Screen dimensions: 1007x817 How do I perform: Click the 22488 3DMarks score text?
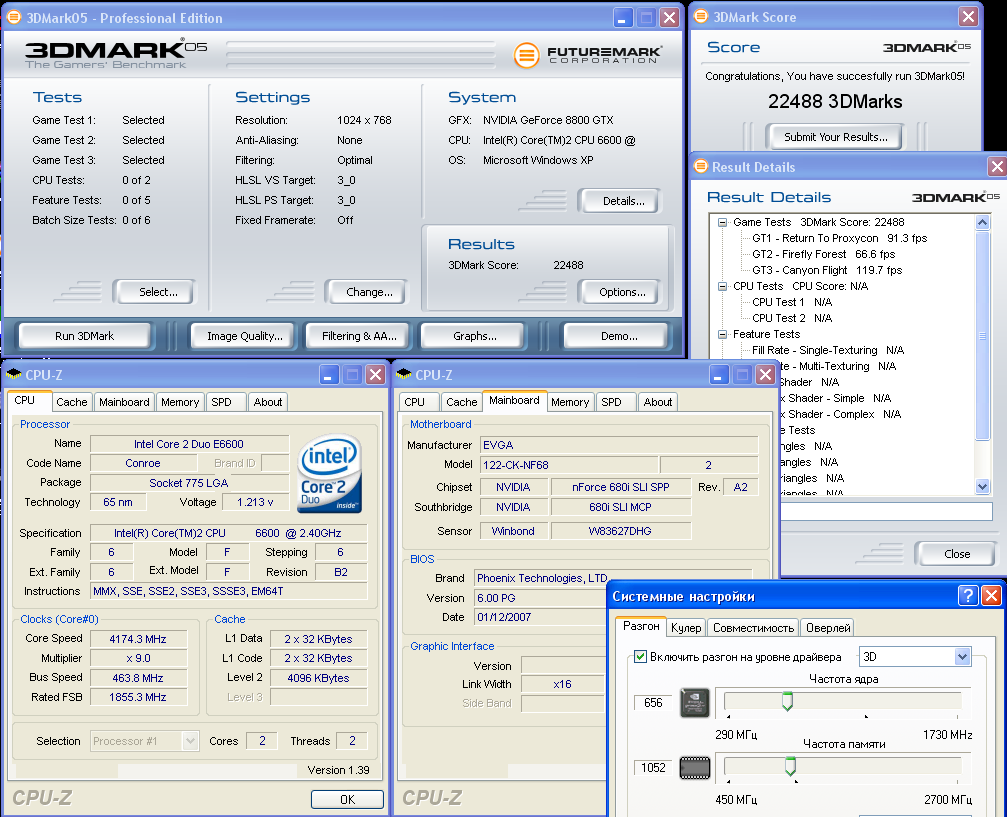pos(835,101)
